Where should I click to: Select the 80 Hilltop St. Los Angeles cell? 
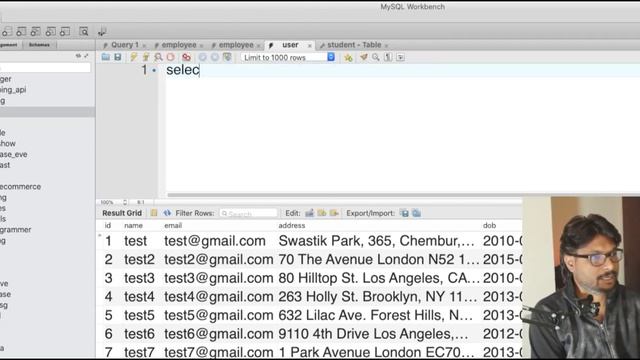coord(379,278)
